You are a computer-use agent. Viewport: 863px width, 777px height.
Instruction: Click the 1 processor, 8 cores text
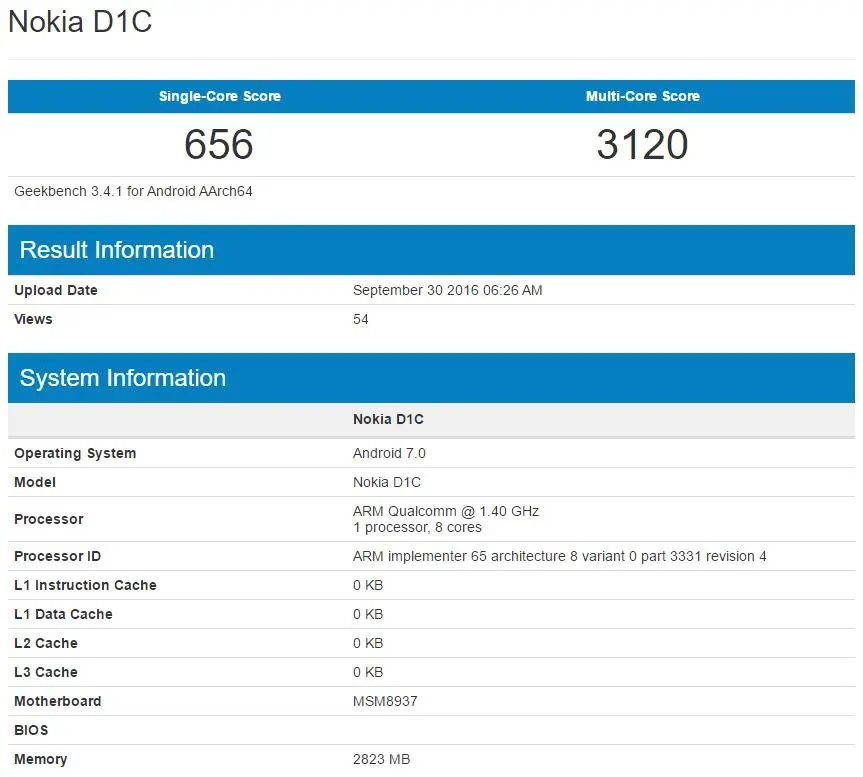coord(417,527)
